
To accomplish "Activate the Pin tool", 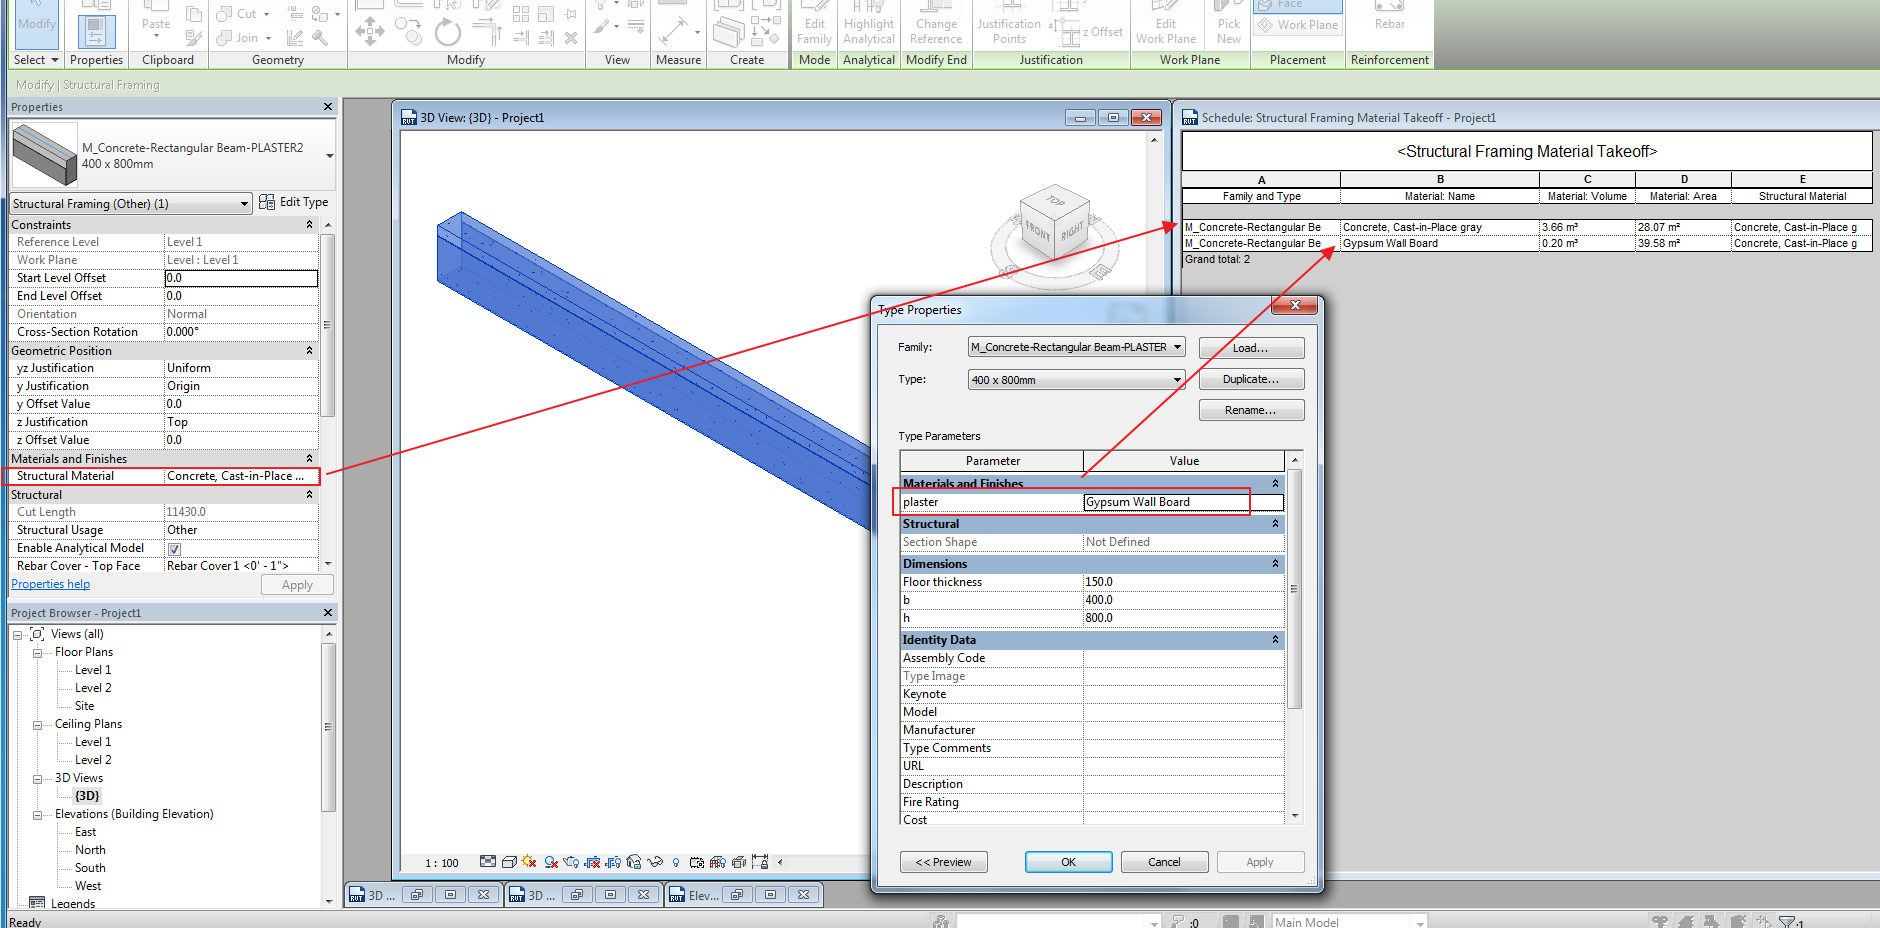I will point(570,13).
